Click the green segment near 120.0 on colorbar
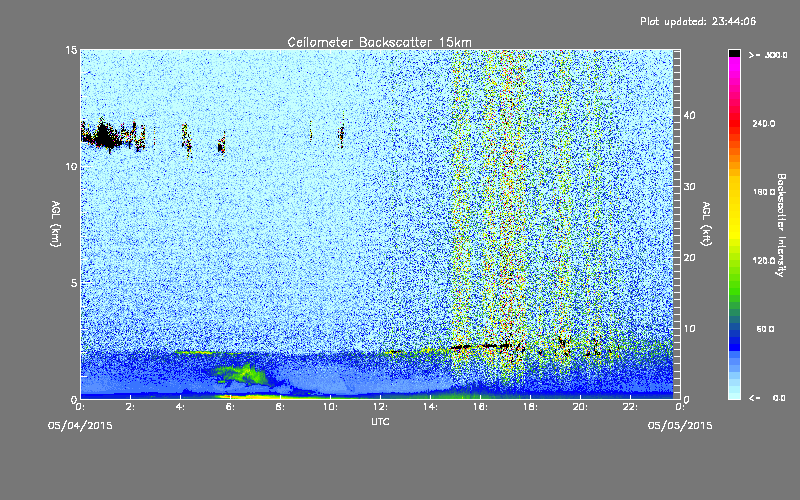The height and width of the screenshot is (500, 800). (x=734, y=265)
